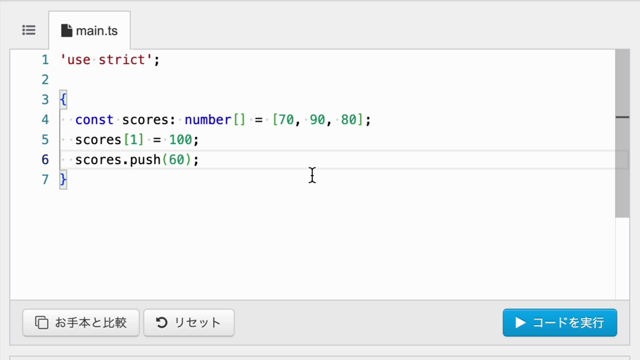Run code with コードを実行 button

tap(560, 322)
